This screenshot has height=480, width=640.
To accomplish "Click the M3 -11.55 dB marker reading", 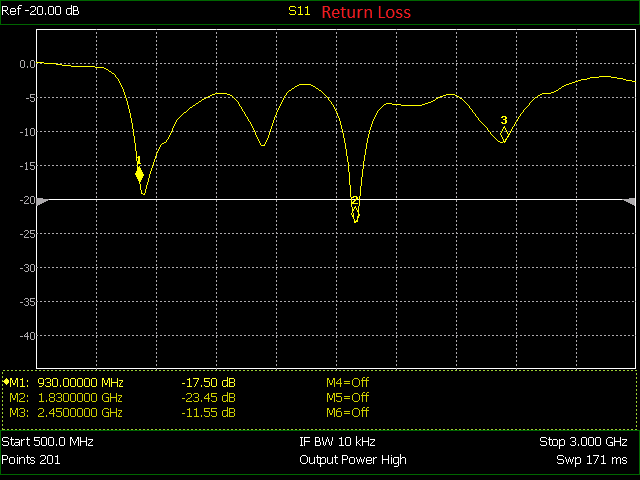I will [208, 412].
